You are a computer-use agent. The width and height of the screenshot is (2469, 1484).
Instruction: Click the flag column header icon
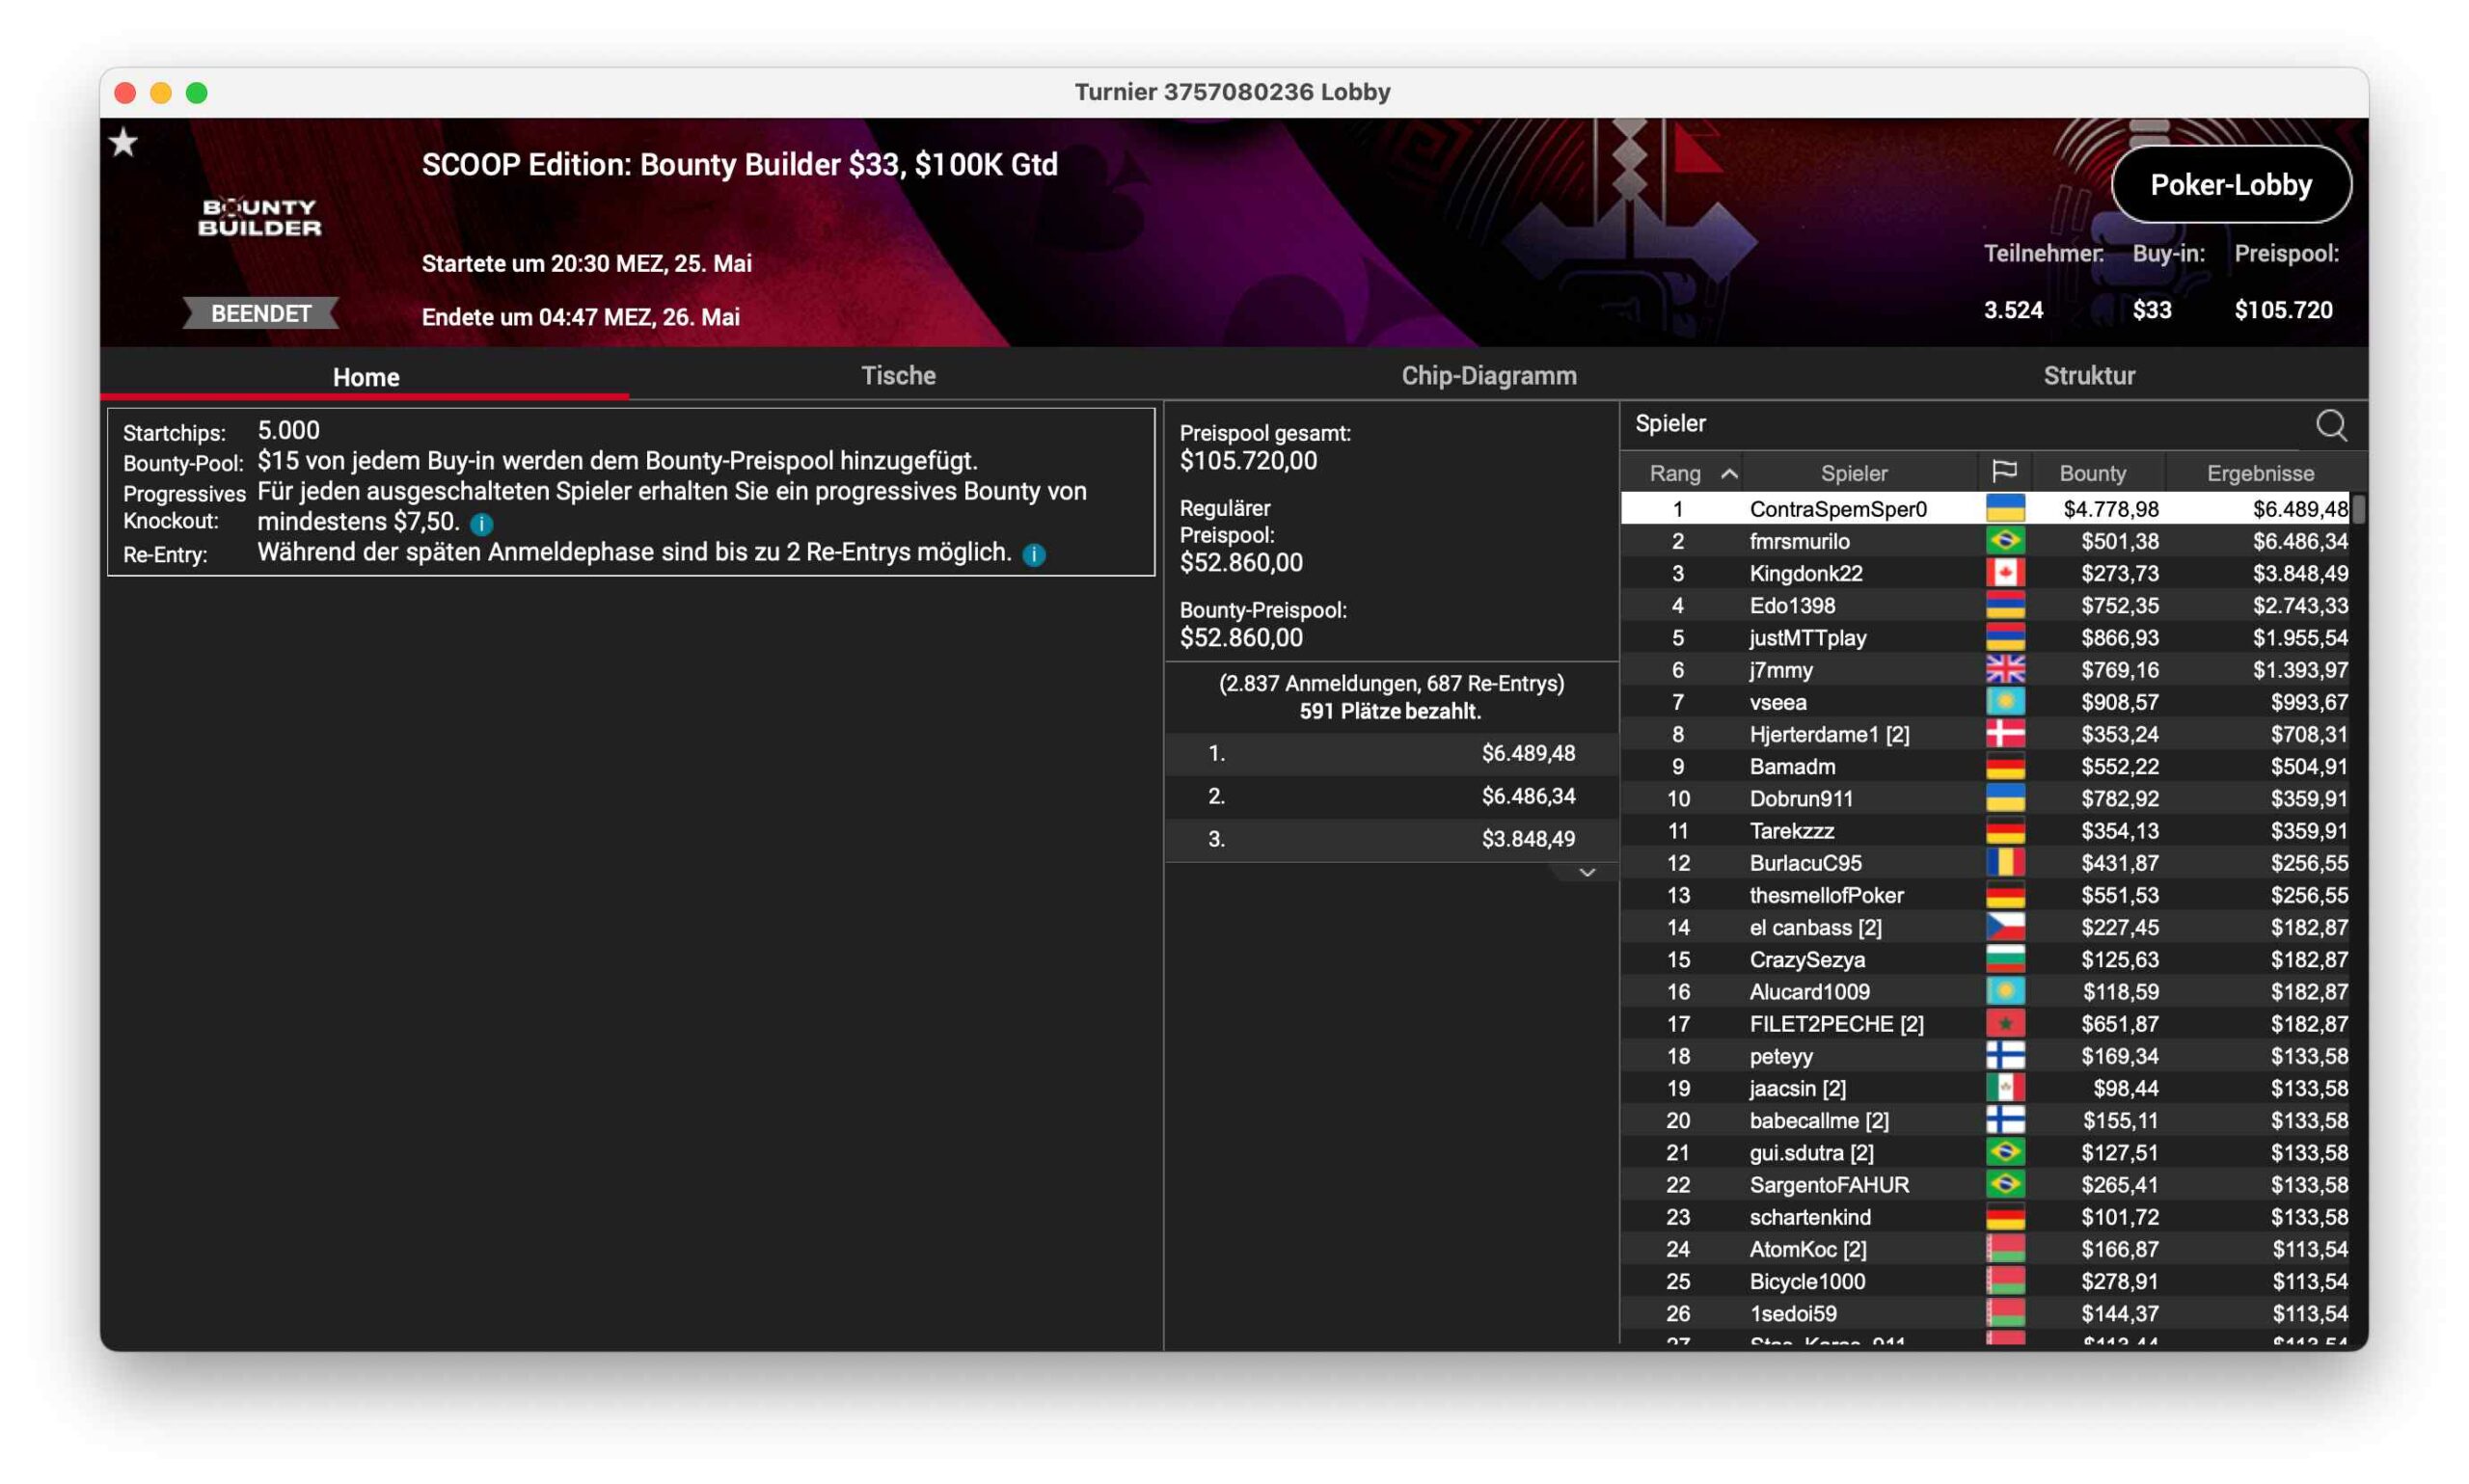[x=2004, y=472]
